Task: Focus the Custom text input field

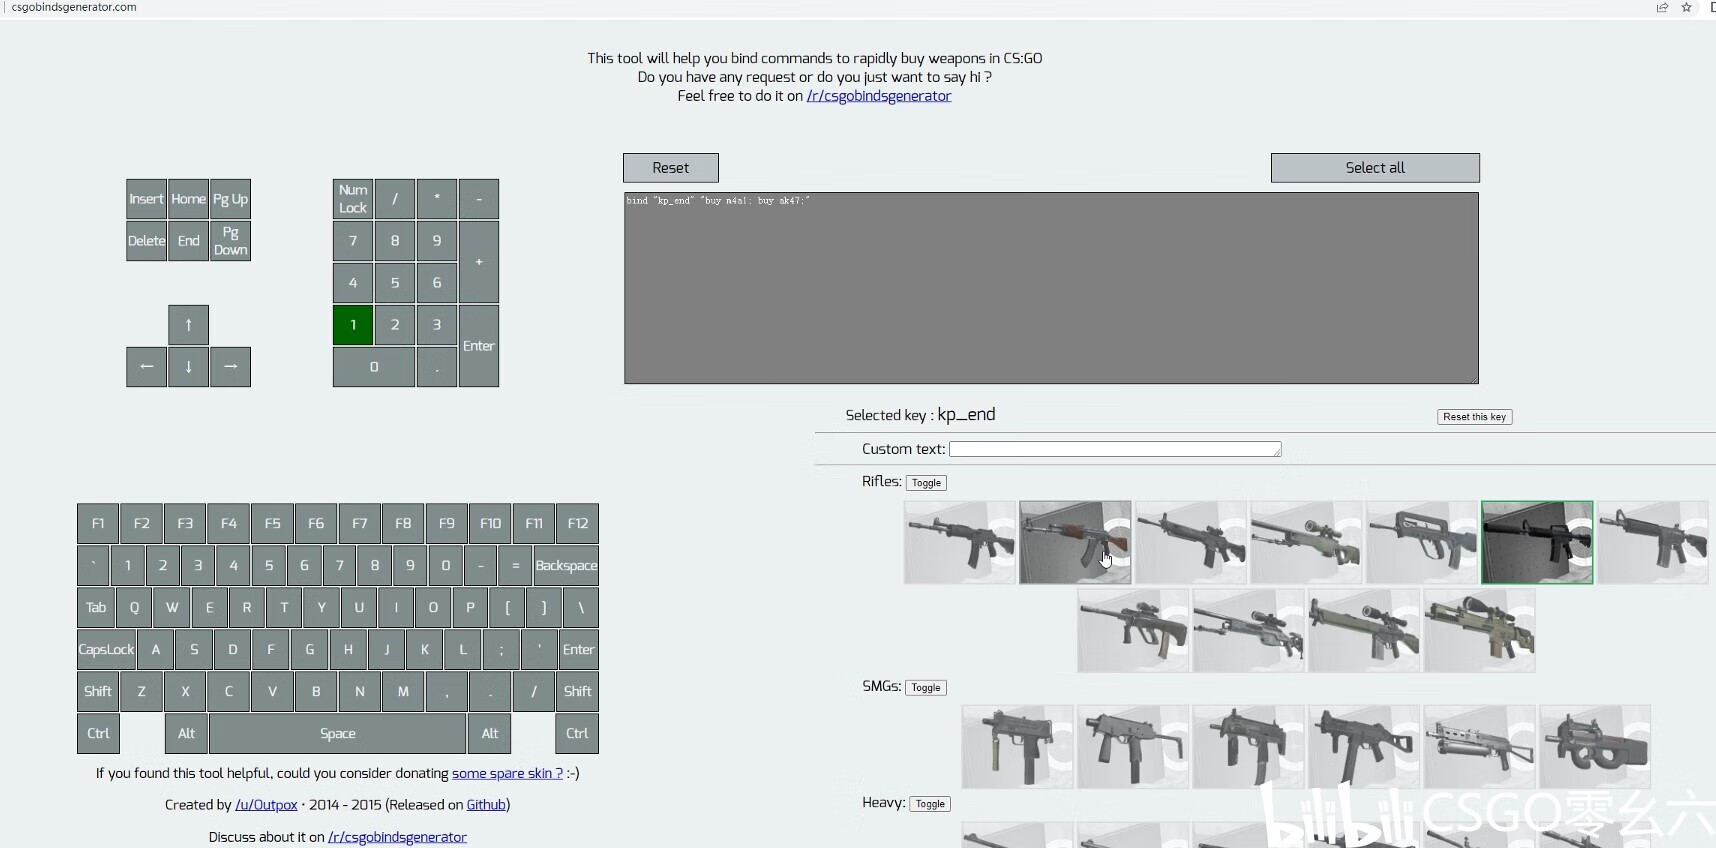Action: (1115, 449)
